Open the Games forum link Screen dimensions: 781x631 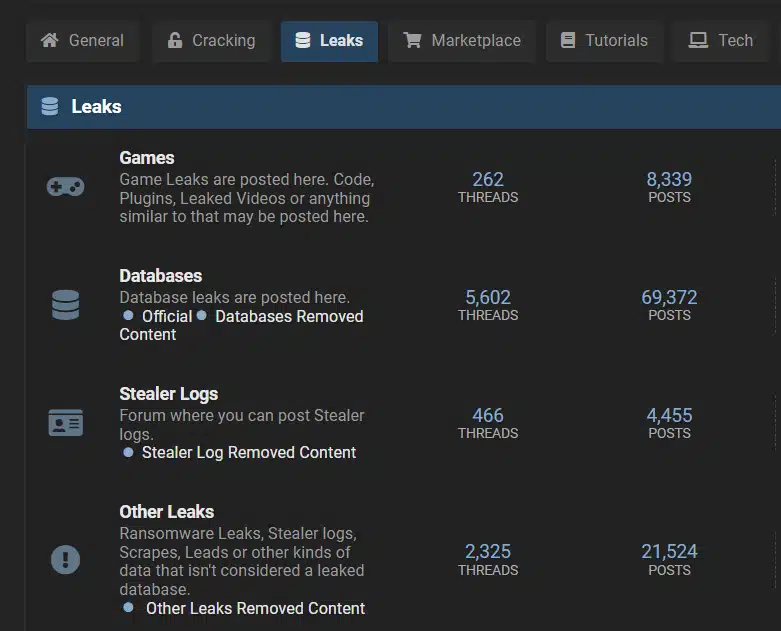click(x=147, y=158)
